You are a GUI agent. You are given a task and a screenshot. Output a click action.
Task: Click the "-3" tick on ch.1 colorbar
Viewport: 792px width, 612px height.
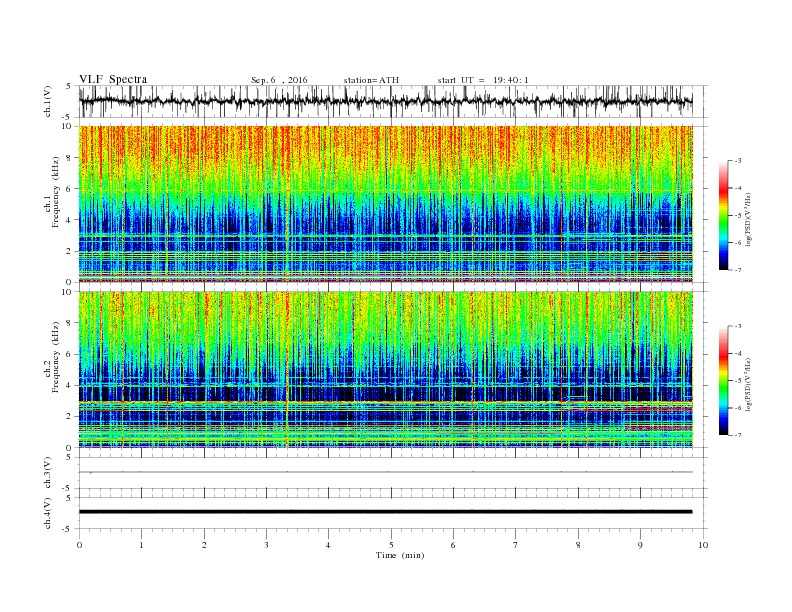738,161
